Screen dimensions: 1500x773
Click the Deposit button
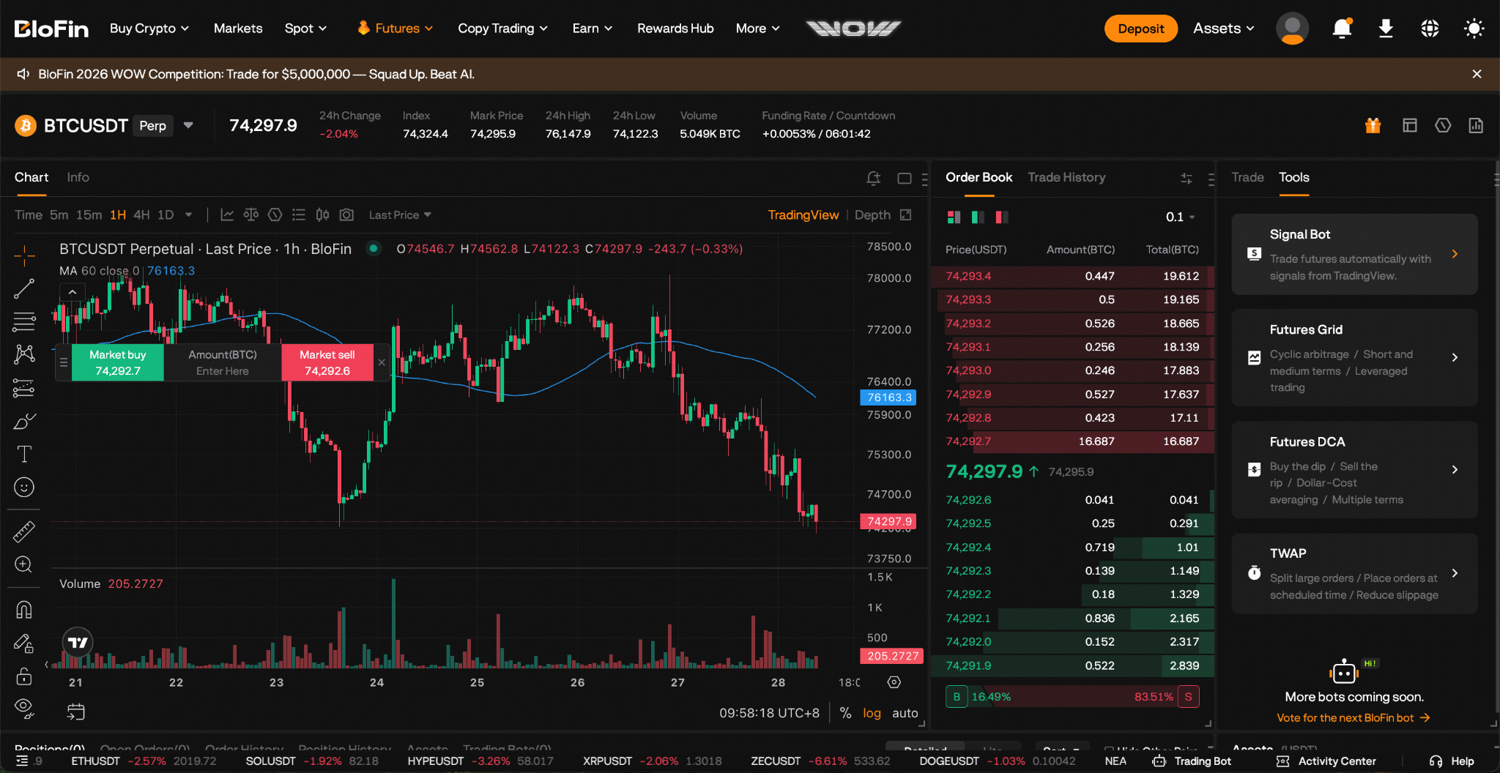(x=1141, y=29)
